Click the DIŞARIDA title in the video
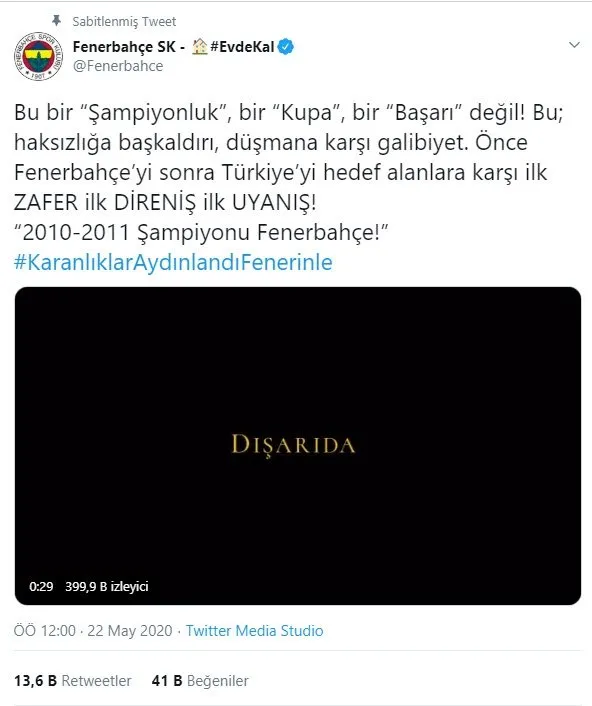This screenshot has height=706, width=592. coord(293,445)
